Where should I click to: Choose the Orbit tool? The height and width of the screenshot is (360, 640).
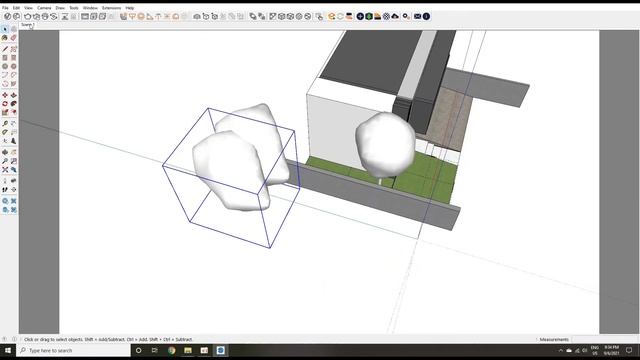[x=5, y=152]
